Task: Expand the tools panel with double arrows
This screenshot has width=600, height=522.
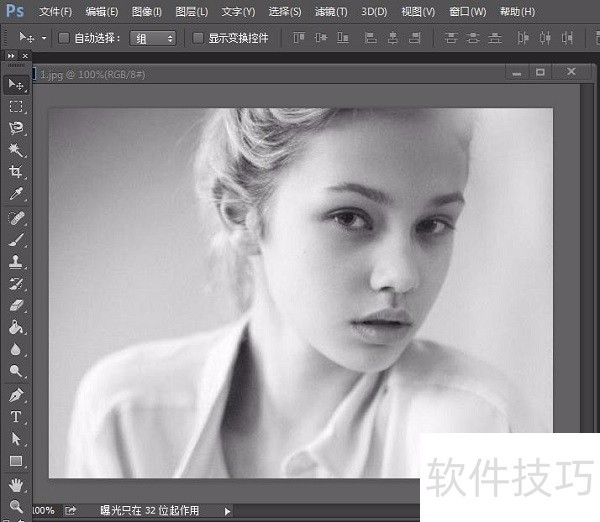Action: point(11,56)
